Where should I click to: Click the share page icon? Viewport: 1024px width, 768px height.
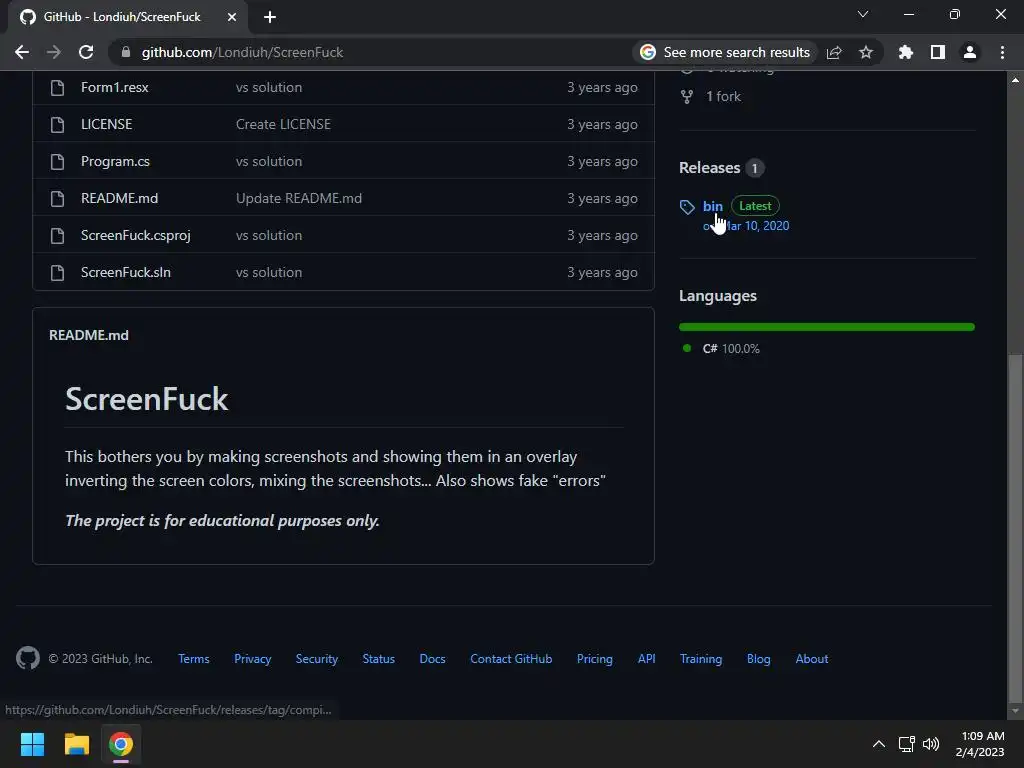click(x=834, y=52)
